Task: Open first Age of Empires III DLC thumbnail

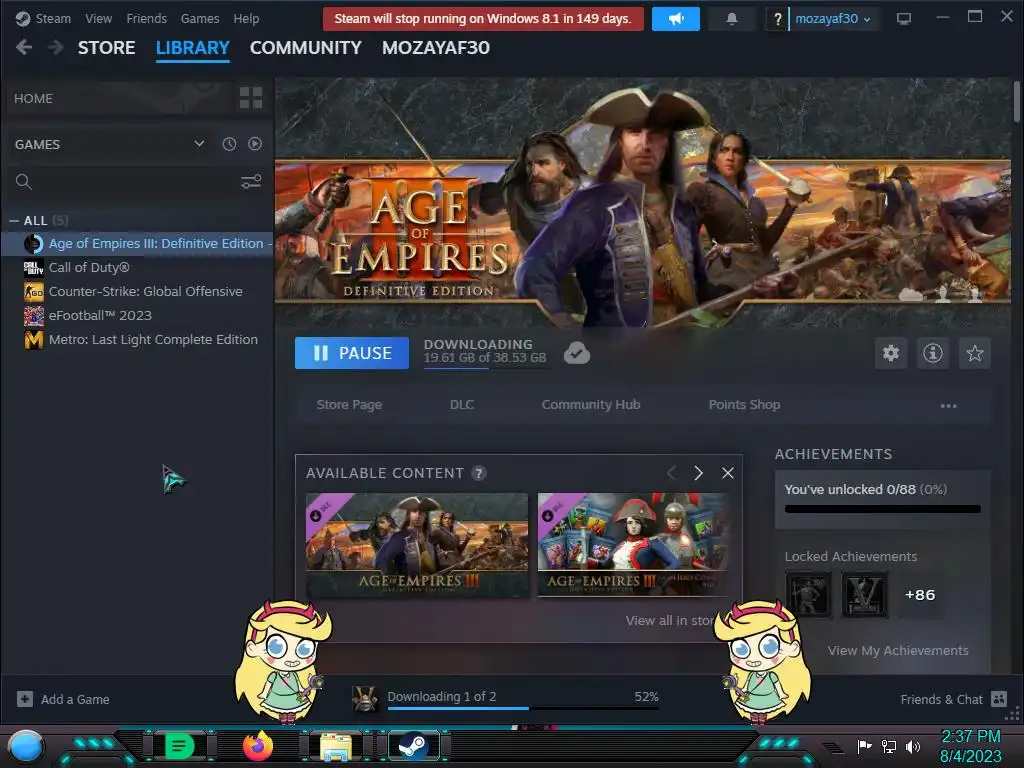Action: pos(417,545)
